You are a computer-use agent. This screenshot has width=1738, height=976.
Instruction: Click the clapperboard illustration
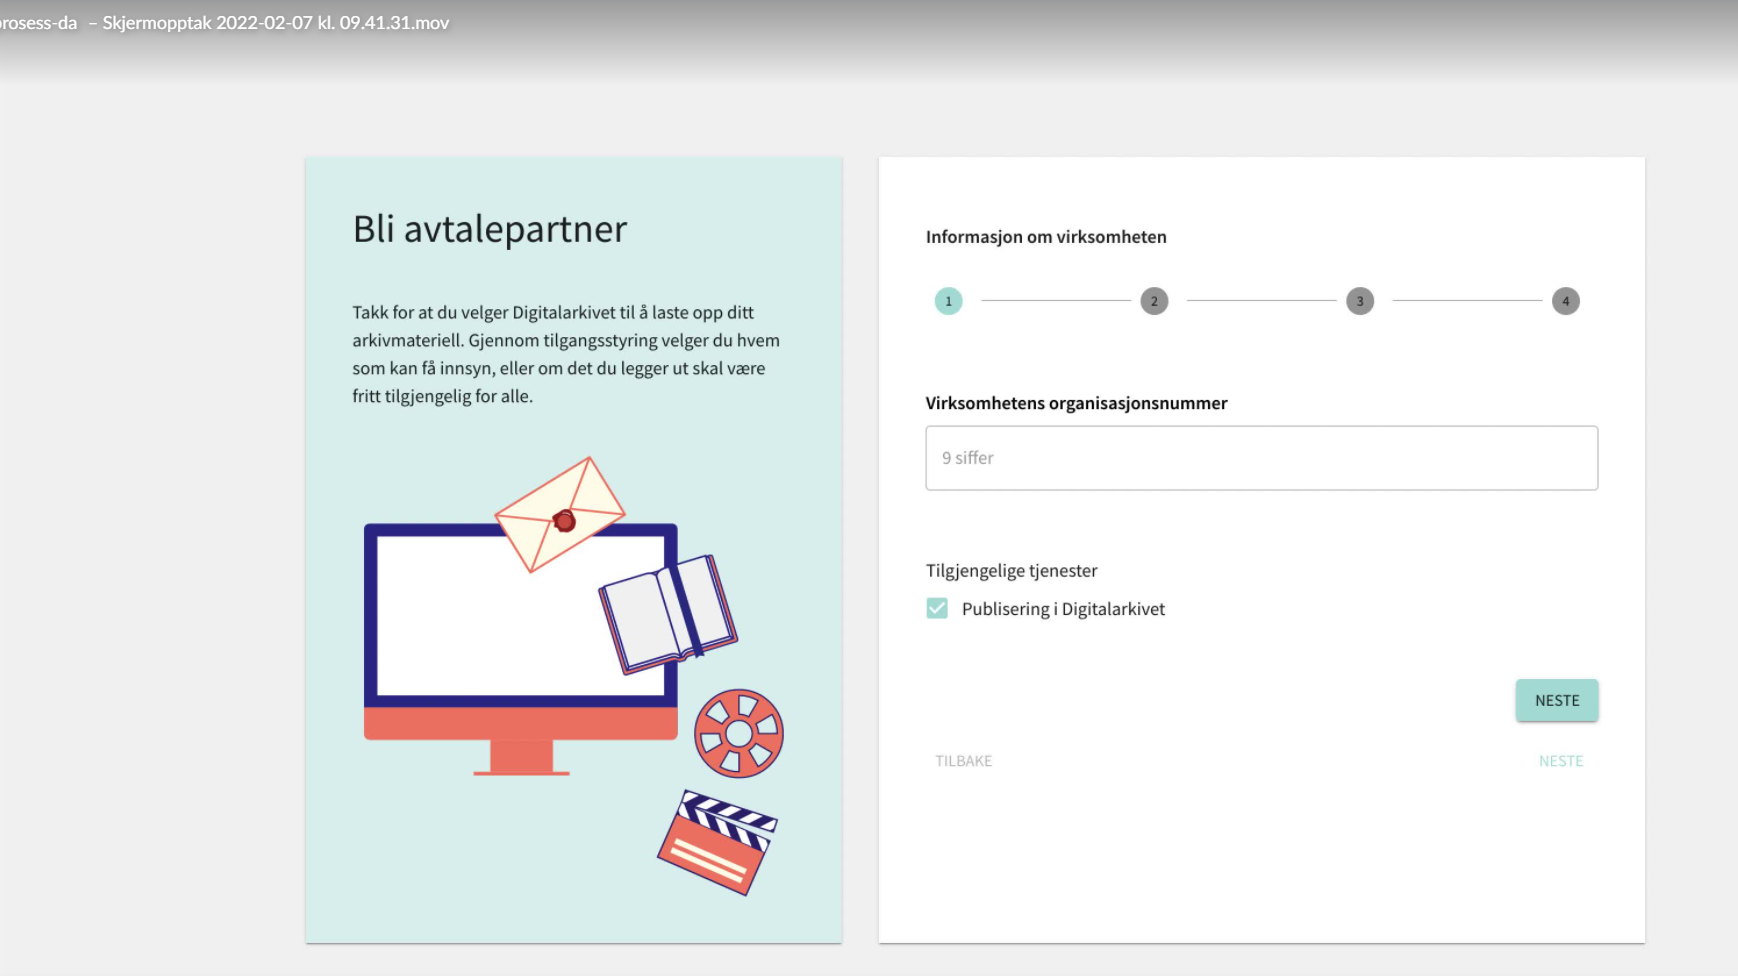[x=717, y=842]
